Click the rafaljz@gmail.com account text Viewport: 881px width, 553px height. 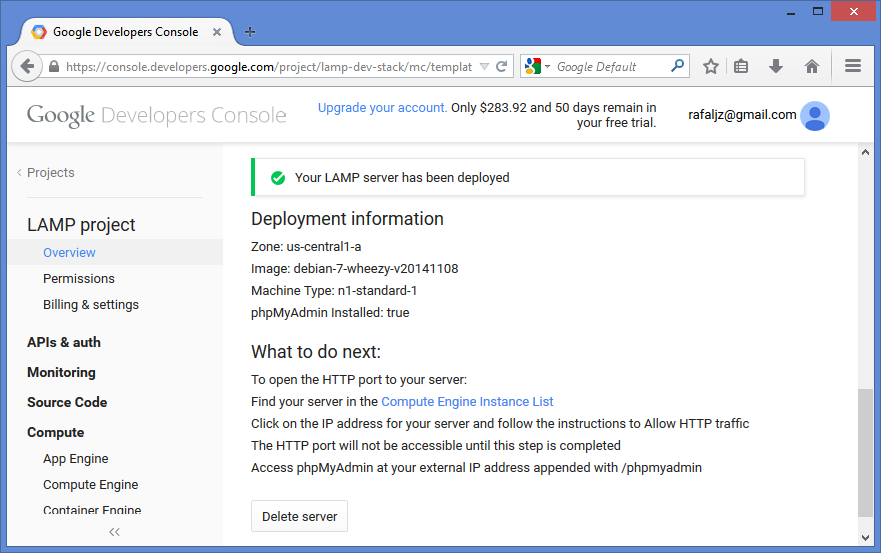(x=742, y=115)
